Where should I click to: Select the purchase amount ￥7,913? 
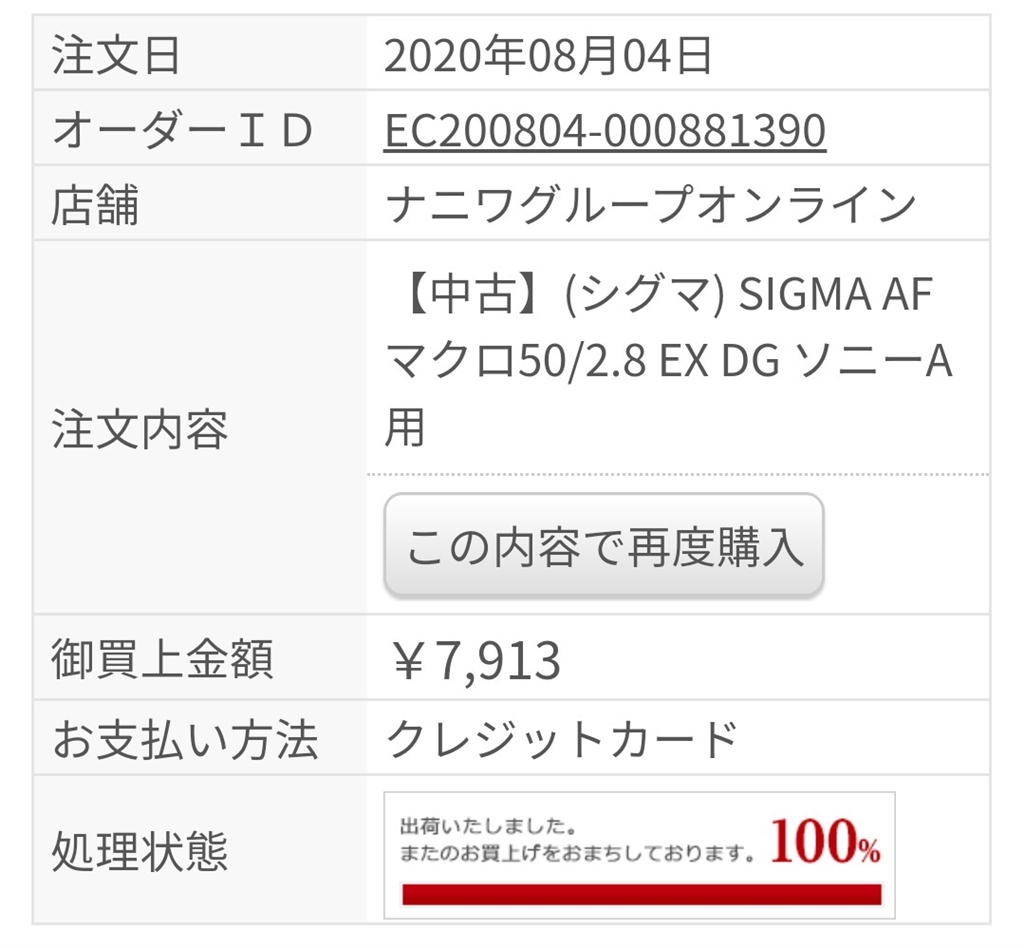pos(476,660)
